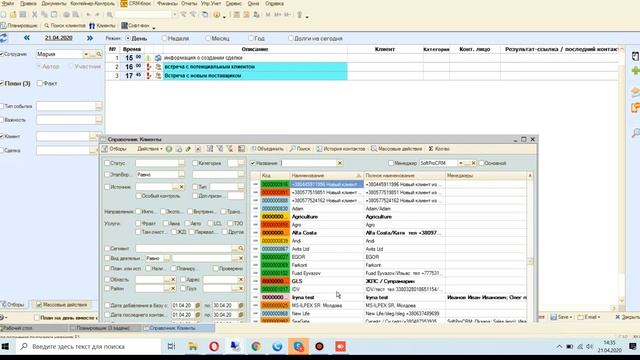Expand toolbar overflow arrow after Софт-фон

click(154, 28)
